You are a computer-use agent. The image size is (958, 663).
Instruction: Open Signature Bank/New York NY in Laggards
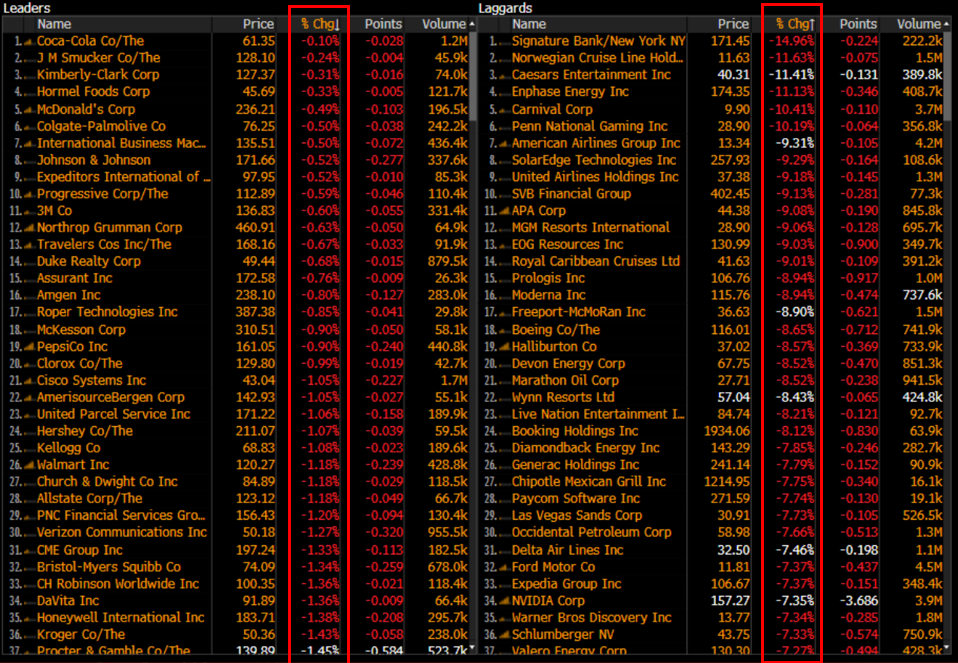tap(598, 41)
